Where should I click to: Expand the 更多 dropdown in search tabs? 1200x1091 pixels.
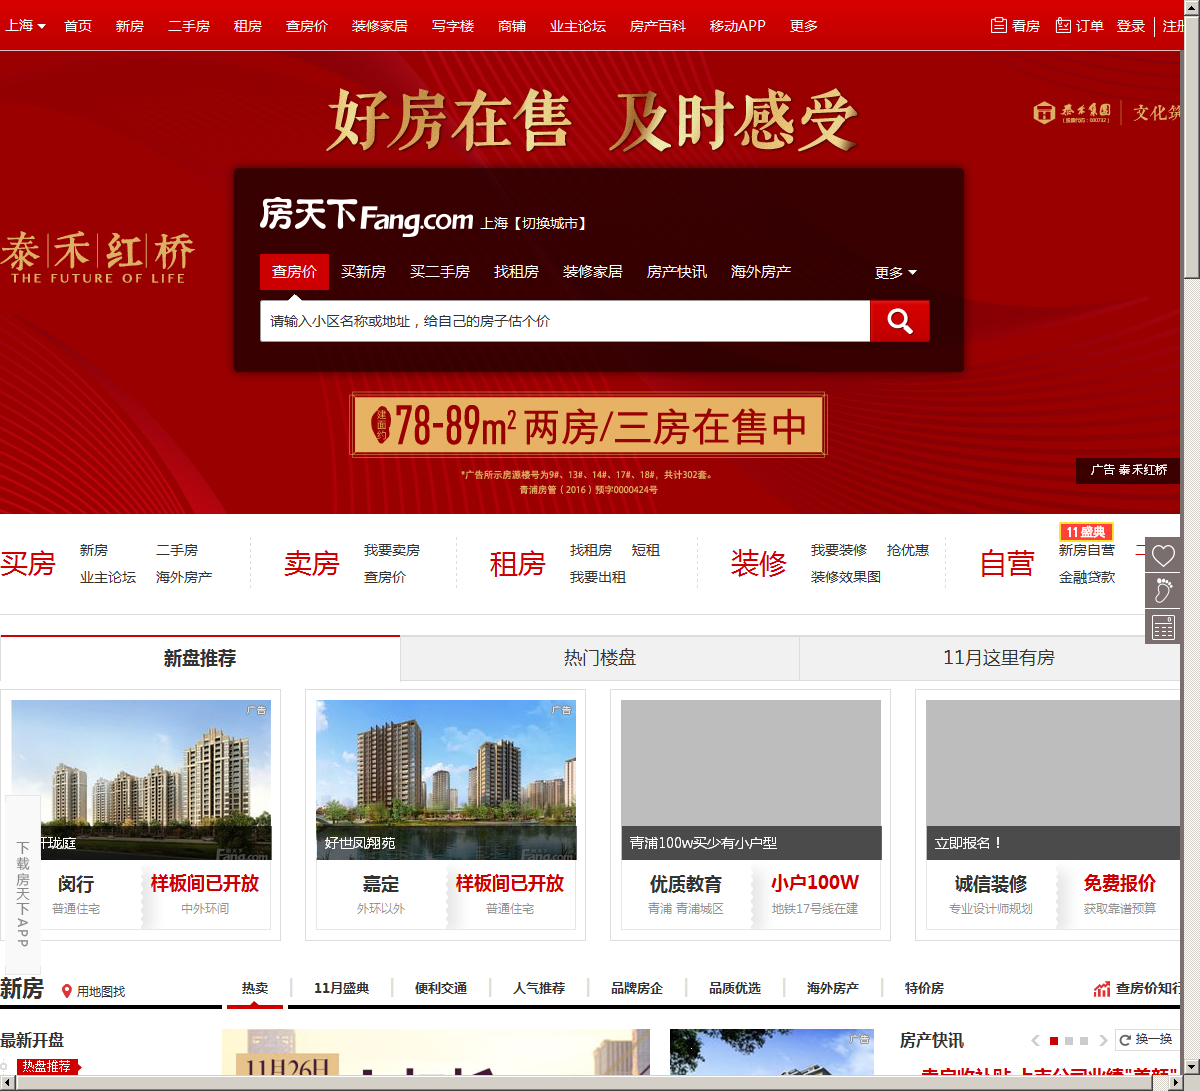(896, 272)
